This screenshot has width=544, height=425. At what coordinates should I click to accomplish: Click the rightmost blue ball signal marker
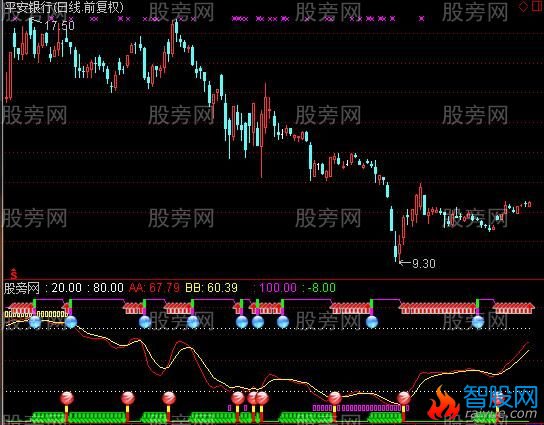click(478, 322)
